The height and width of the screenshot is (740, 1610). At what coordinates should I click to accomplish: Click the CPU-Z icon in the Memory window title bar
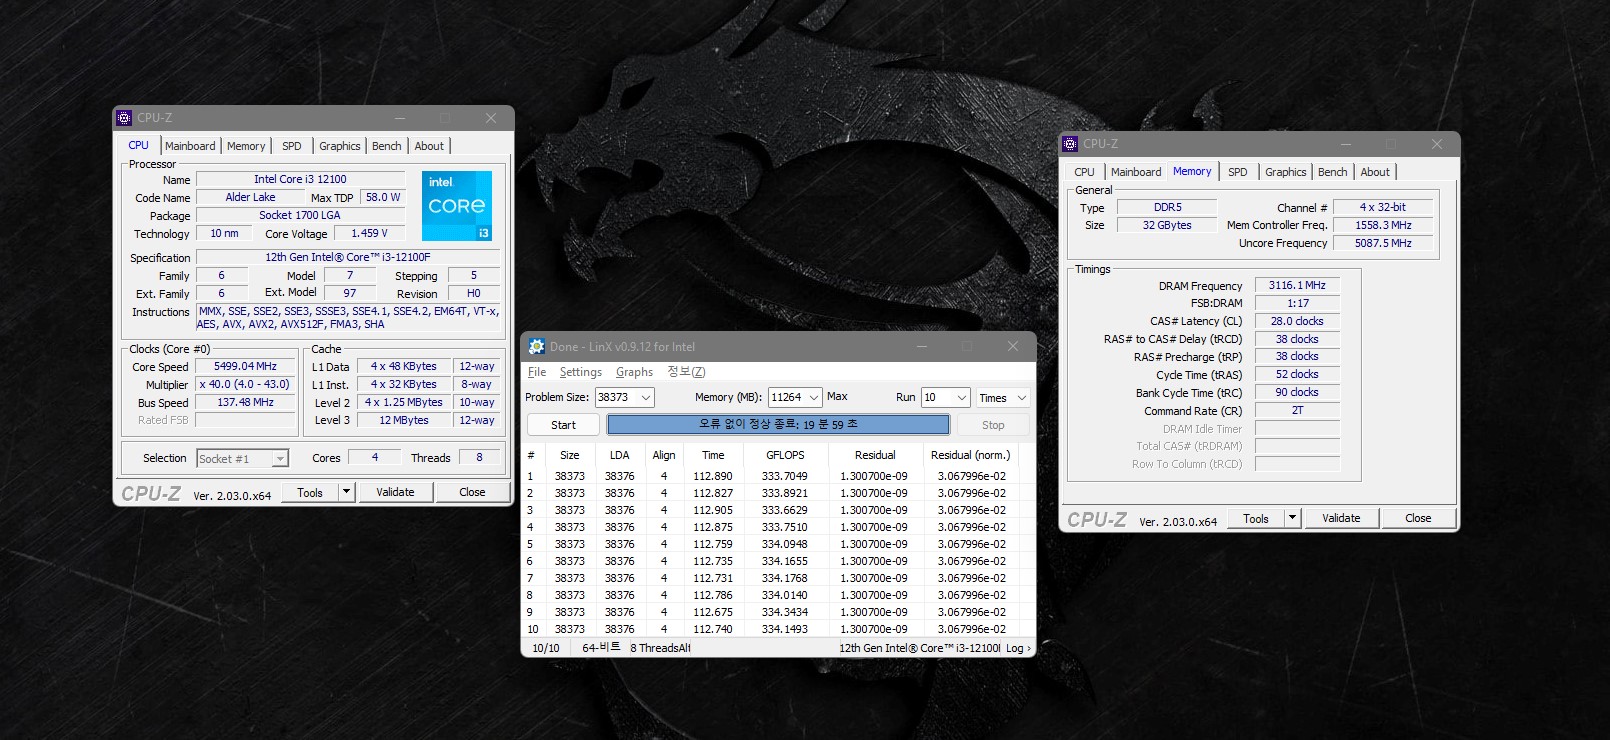click(x=1070, y=144)
